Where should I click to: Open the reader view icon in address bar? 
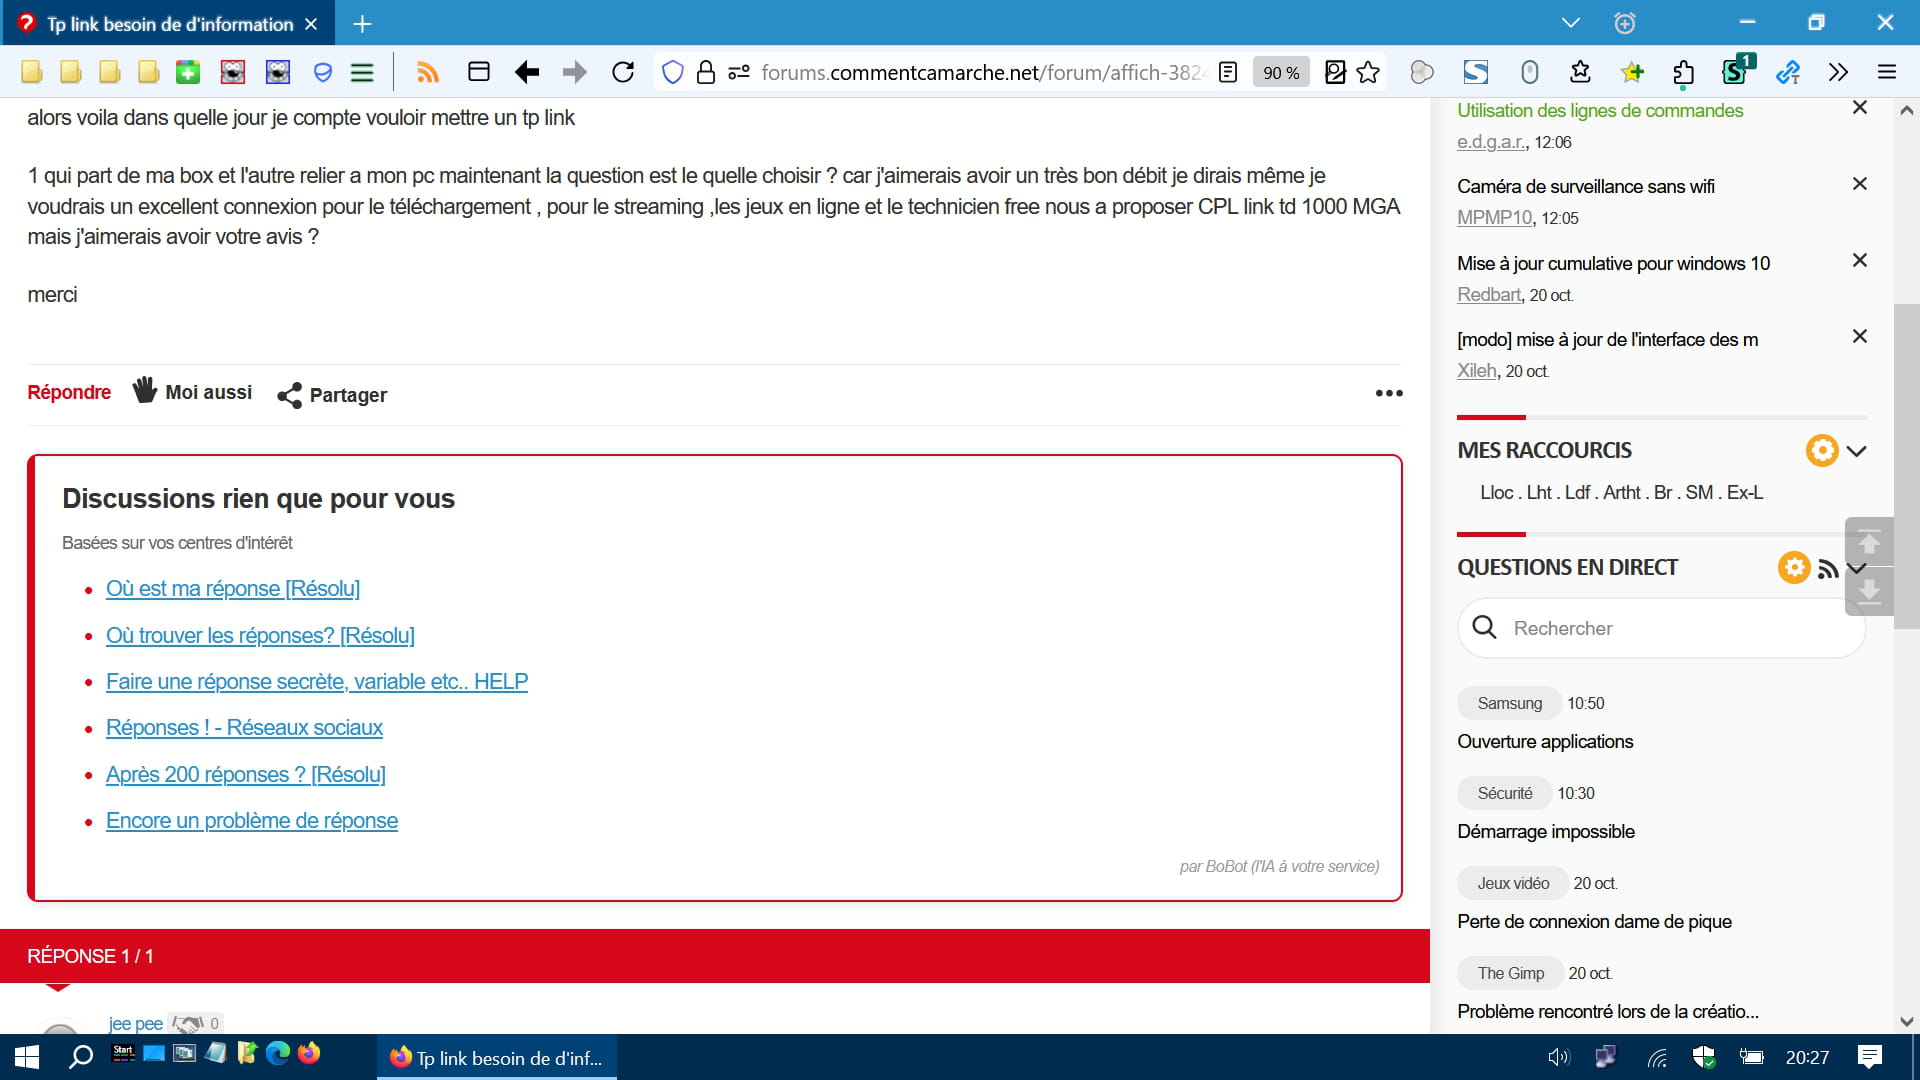(1228, 72)
